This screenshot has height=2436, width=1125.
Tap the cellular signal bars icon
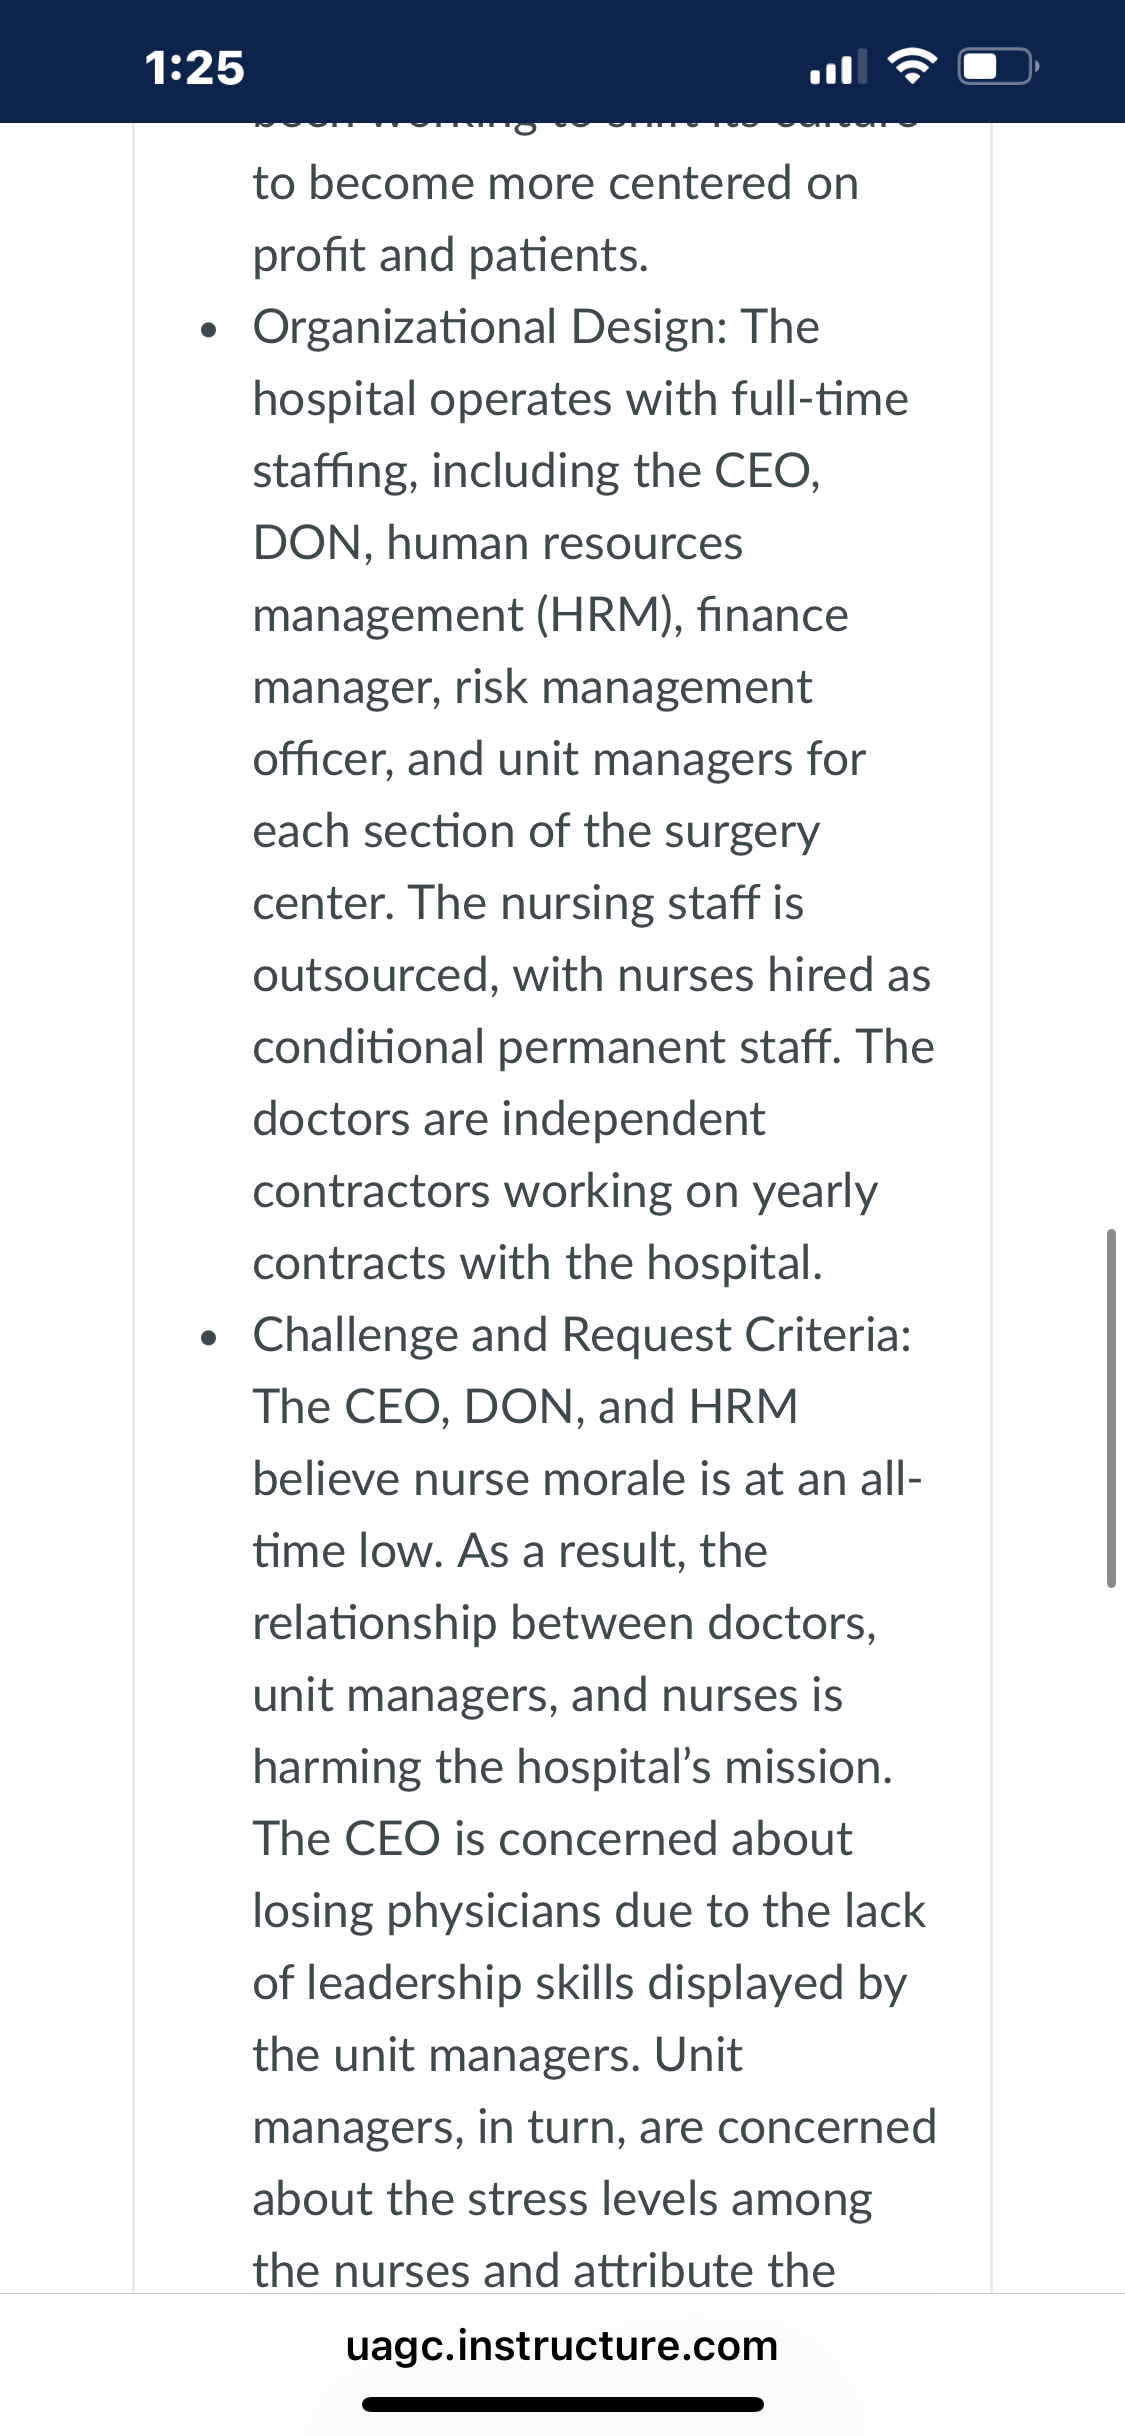point(838,67)
